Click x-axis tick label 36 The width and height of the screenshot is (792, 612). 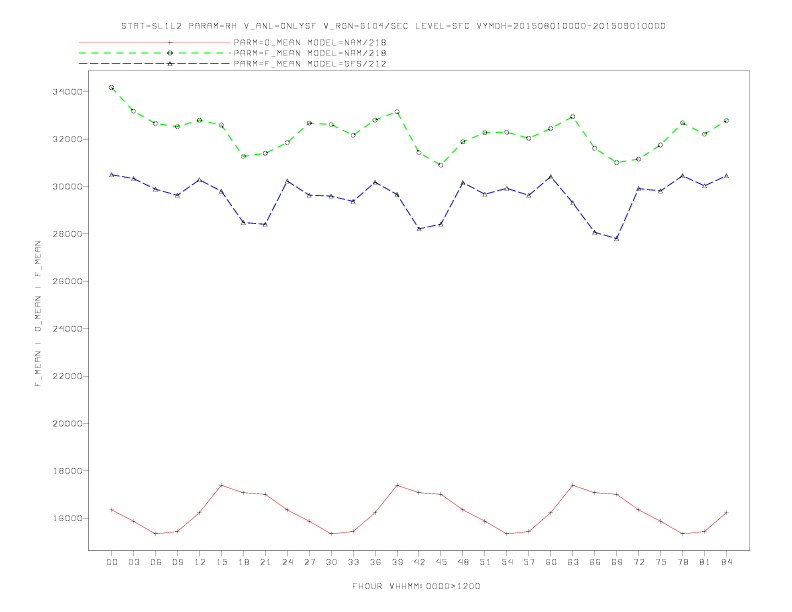click(x=375, y=562)
